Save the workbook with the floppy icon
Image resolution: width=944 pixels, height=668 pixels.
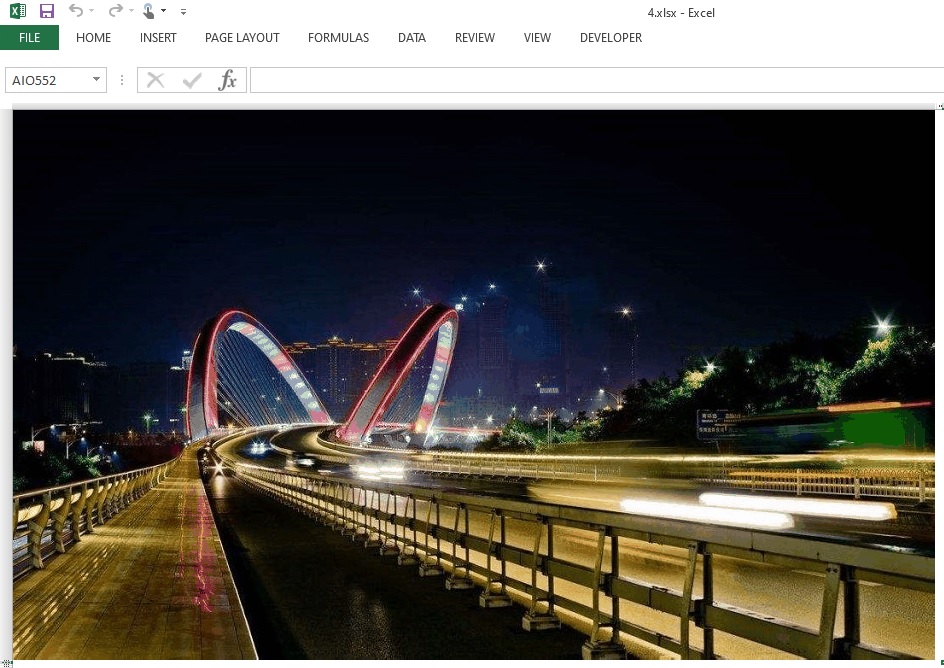46,12
